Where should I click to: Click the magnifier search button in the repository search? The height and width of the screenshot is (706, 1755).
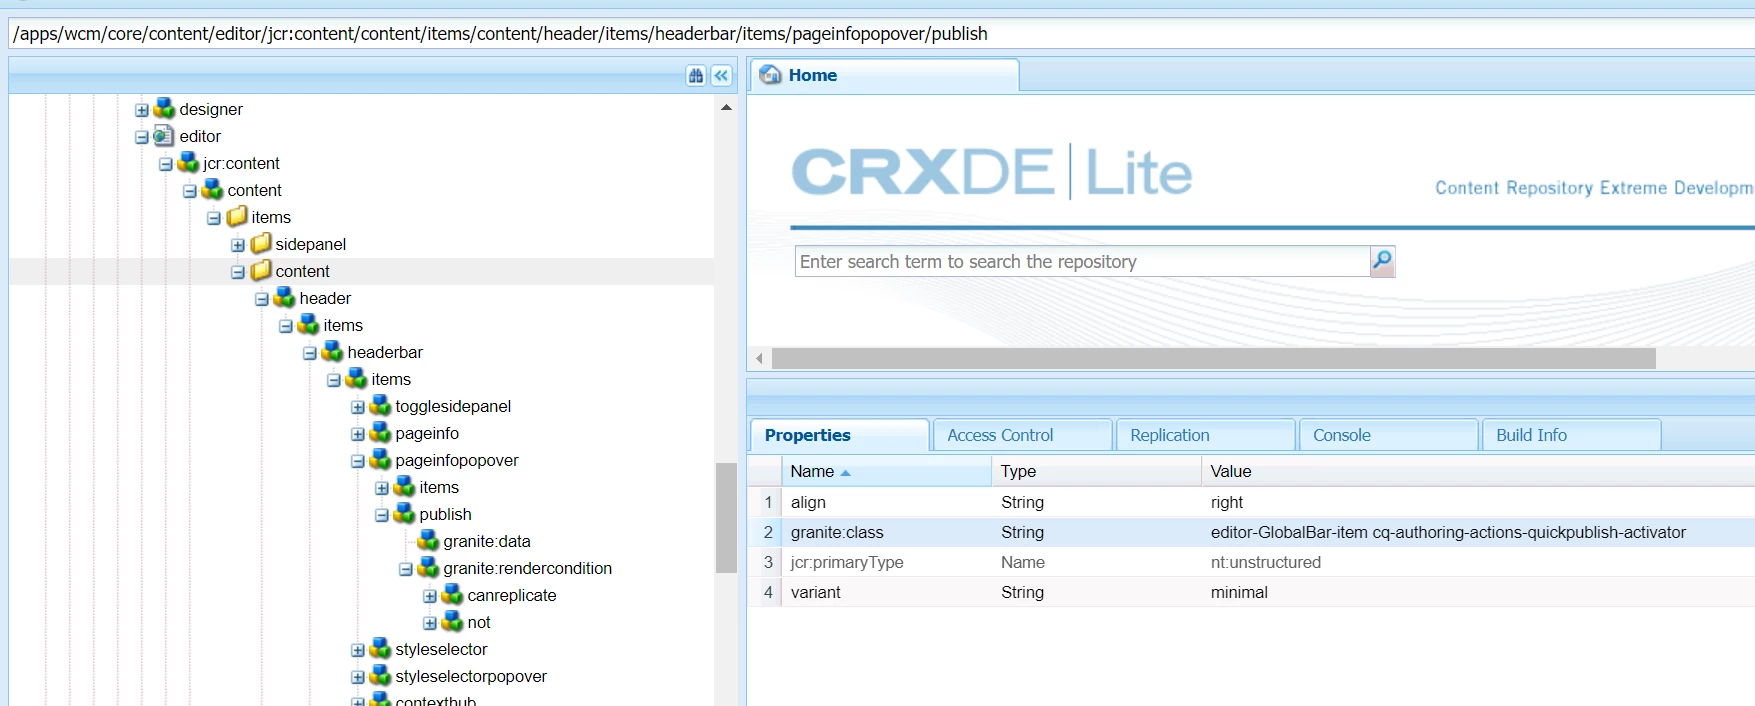pos(1382,261)
